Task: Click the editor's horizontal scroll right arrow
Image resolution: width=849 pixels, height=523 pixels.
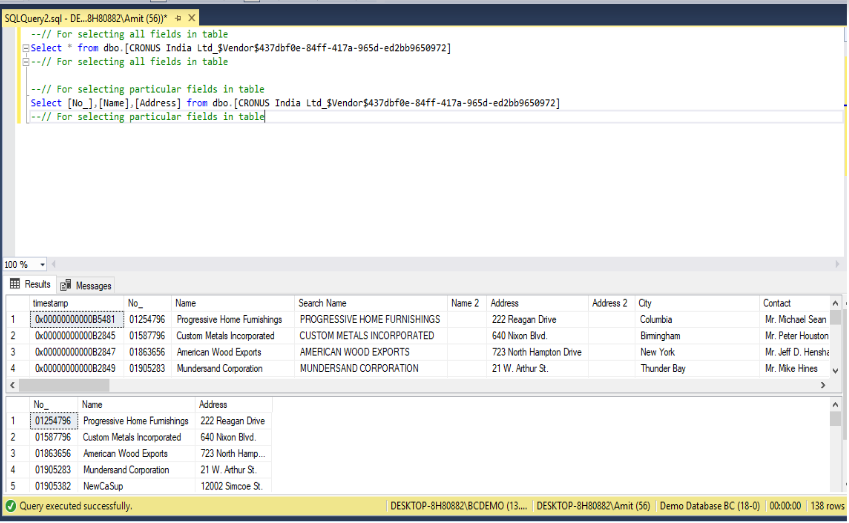Action: point(838,264)
